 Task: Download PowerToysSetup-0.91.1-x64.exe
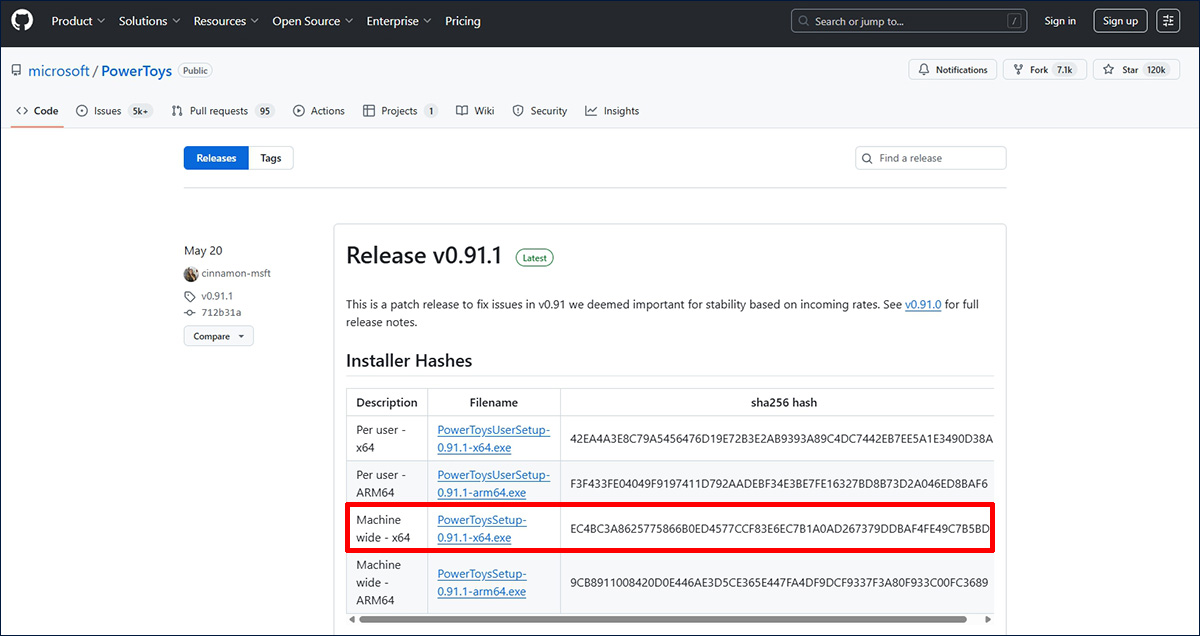[482, 529]
